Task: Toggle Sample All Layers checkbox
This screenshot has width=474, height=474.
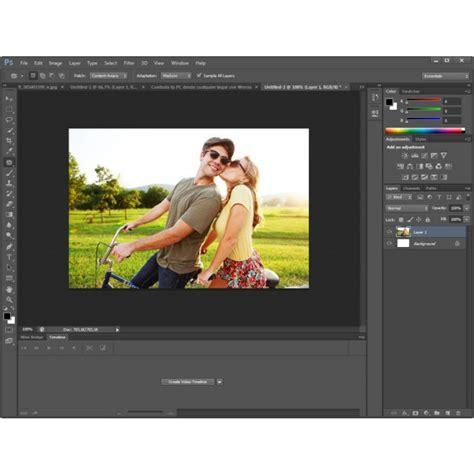Action: click(x=199, y=76)
